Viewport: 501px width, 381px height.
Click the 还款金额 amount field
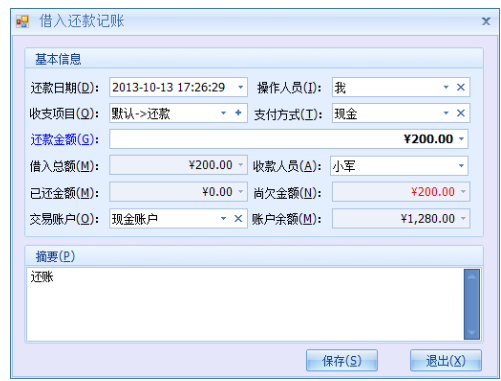(x=289, y=139)
